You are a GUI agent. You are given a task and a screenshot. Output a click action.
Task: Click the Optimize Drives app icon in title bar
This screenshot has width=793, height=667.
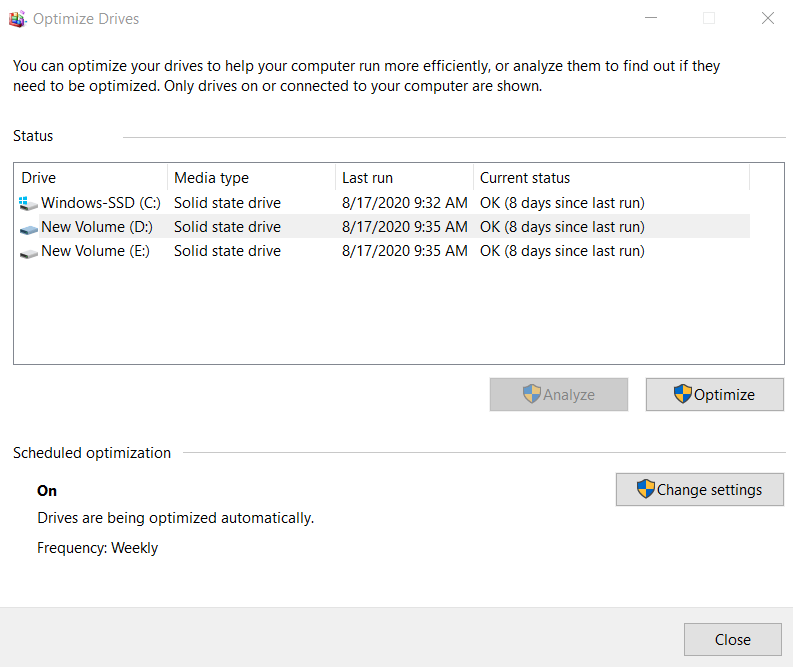click(x=17, y=18)
